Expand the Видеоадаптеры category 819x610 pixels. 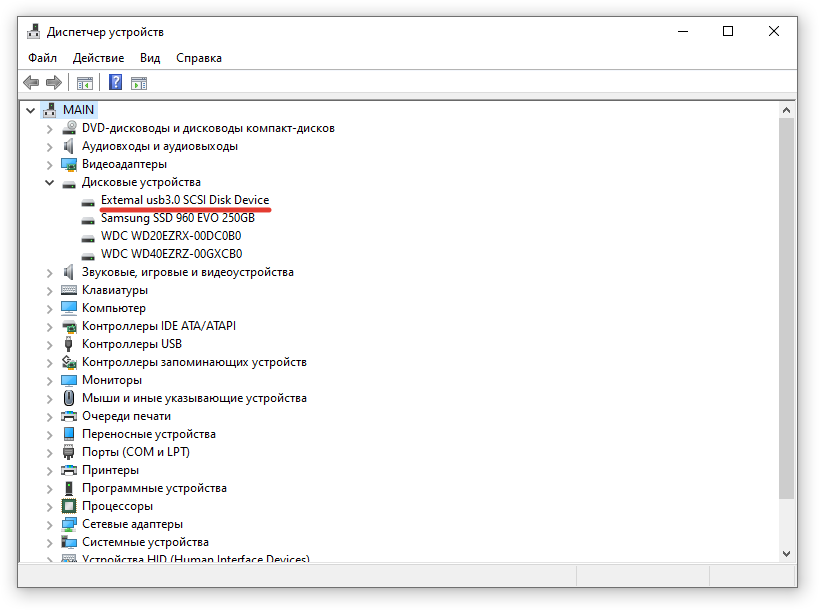pyautogui.click(x=49, y=165)
